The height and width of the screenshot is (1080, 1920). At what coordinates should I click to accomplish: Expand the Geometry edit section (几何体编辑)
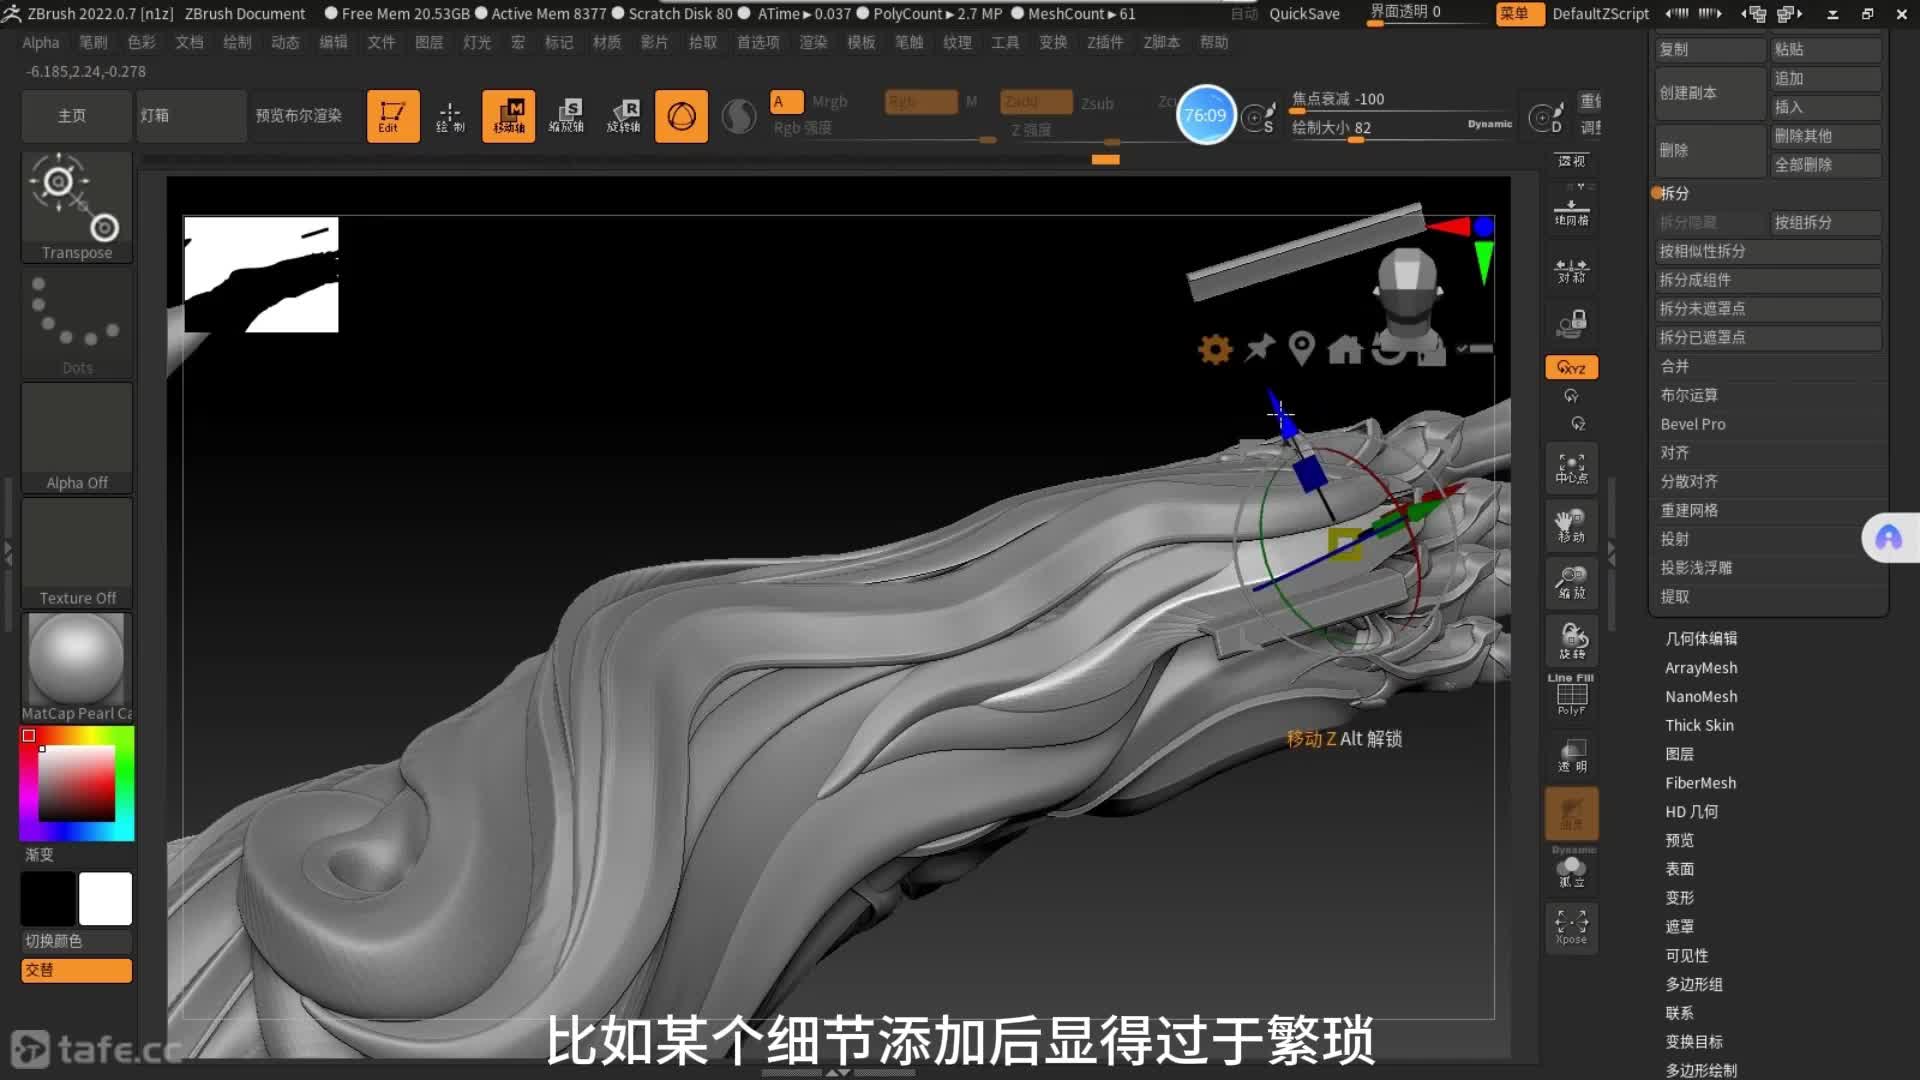click(x=1700, y=638)
